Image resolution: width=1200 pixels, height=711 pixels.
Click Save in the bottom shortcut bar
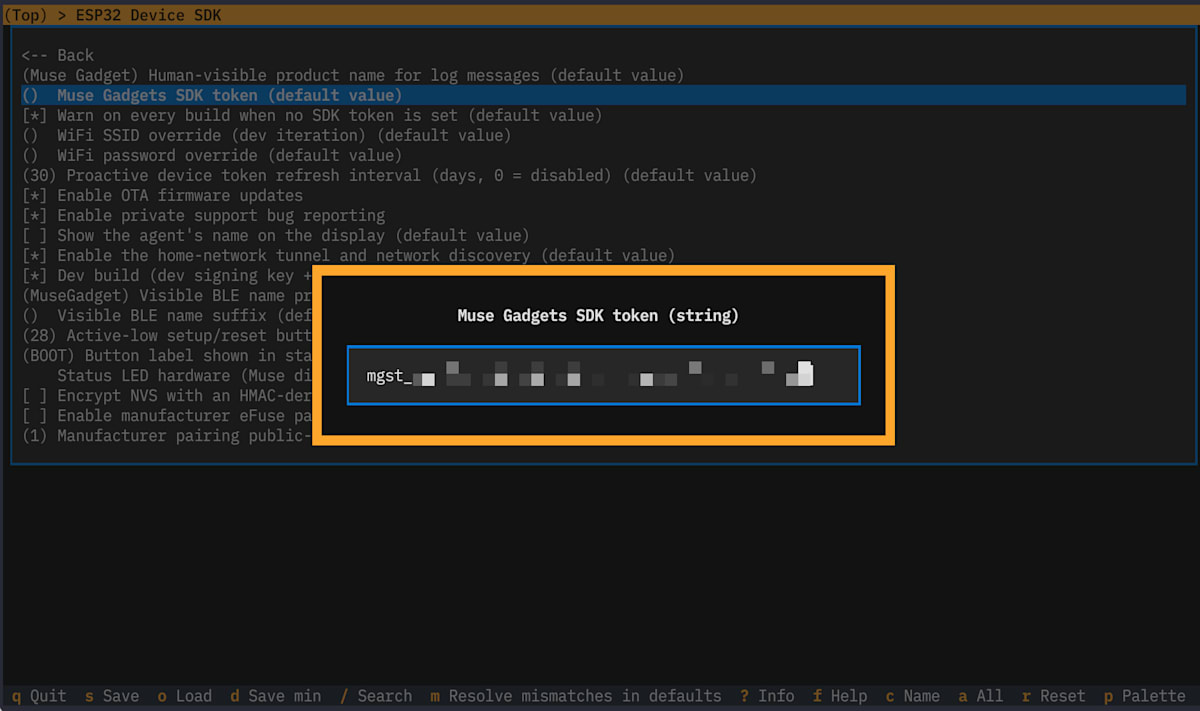[x=112, y=696]
